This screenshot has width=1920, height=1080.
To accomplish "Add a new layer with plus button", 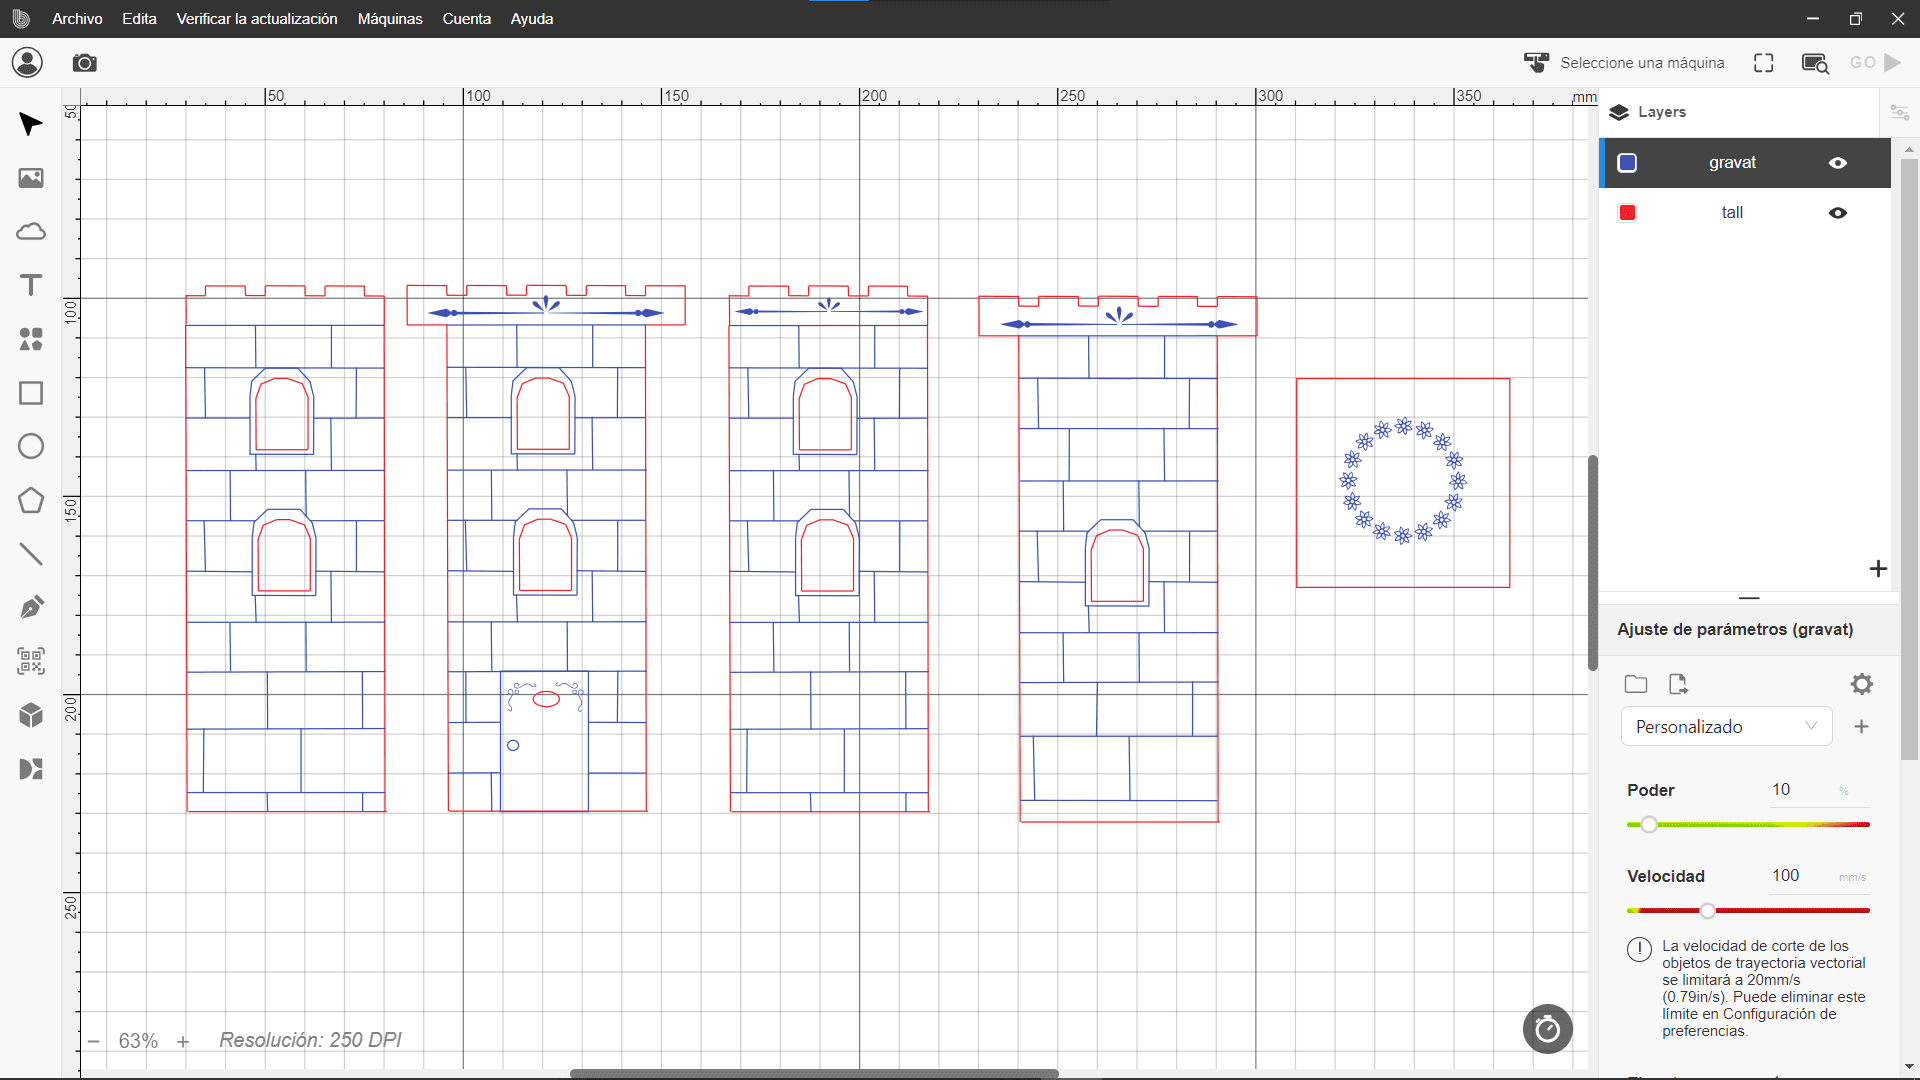I will point(1878,569).
